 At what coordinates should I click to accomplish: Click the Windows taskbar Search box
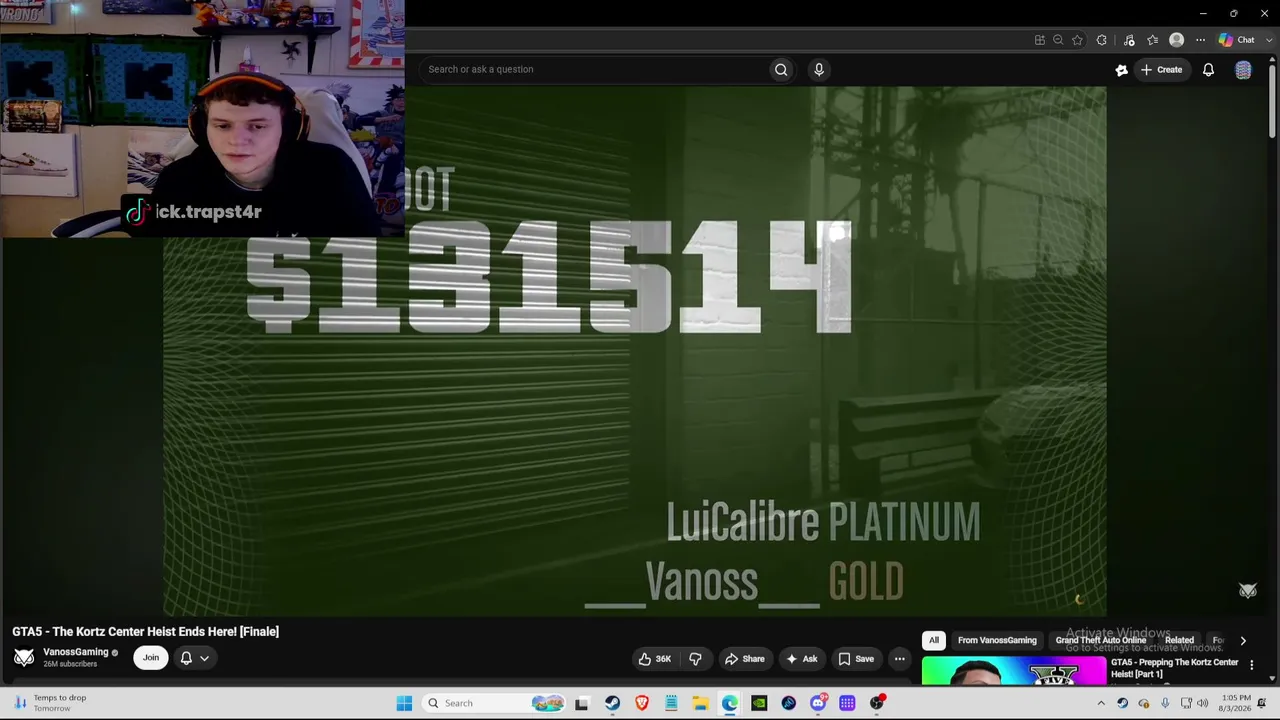tap(493, 703)
